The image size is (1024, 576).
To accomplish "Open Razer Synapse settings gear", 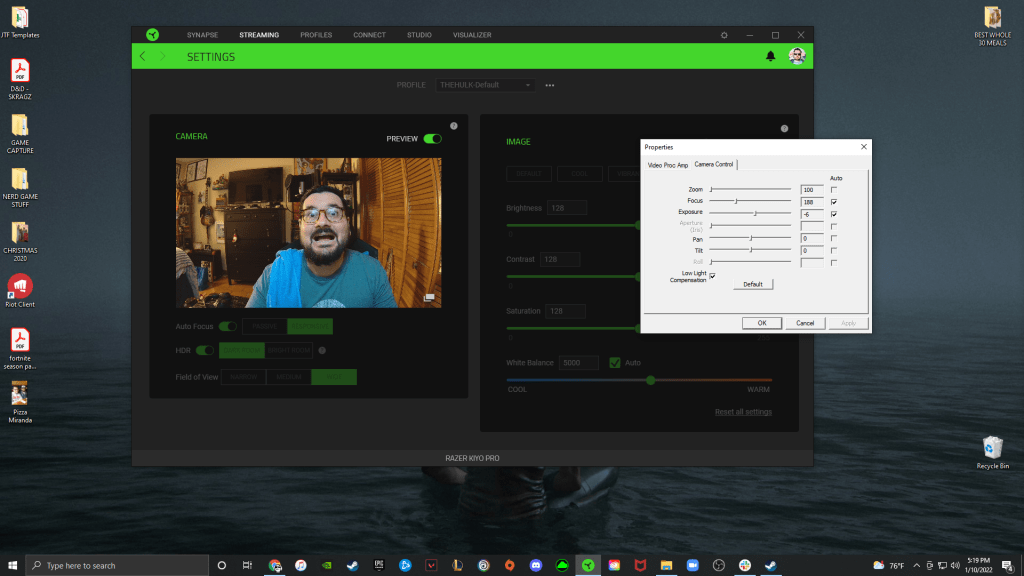I will [724, 35].
